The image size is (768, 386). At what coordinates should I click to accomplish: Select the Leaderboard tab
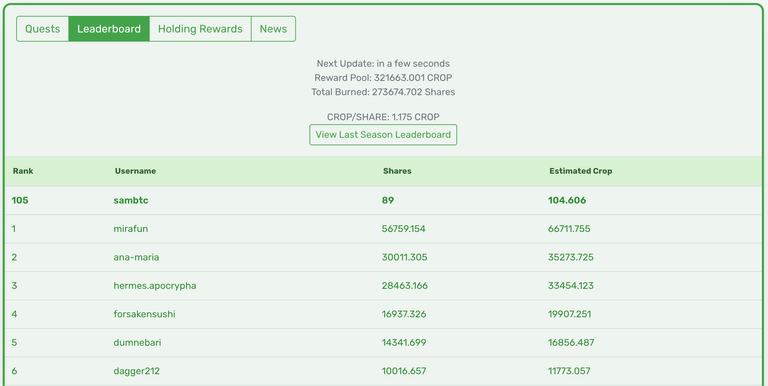[109, 29]
